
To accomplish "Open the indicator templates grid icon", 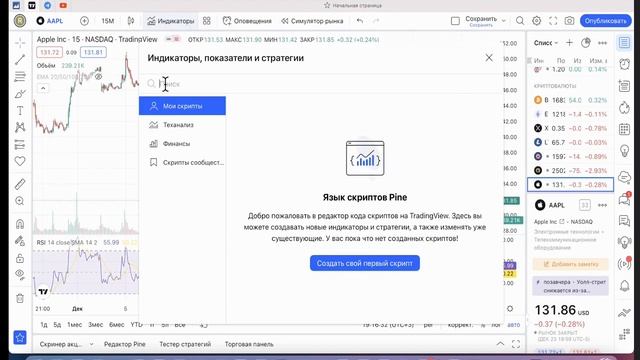I will click(x=207, y=21).
